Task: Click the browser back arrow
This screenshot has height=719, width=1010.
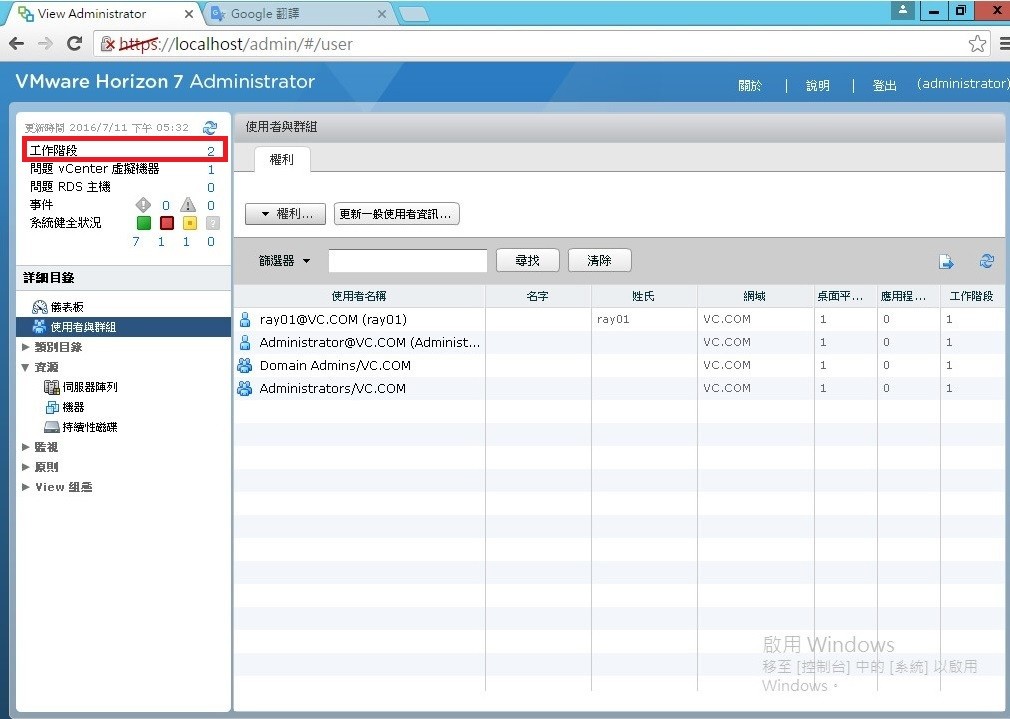Action: coord(17,44)
